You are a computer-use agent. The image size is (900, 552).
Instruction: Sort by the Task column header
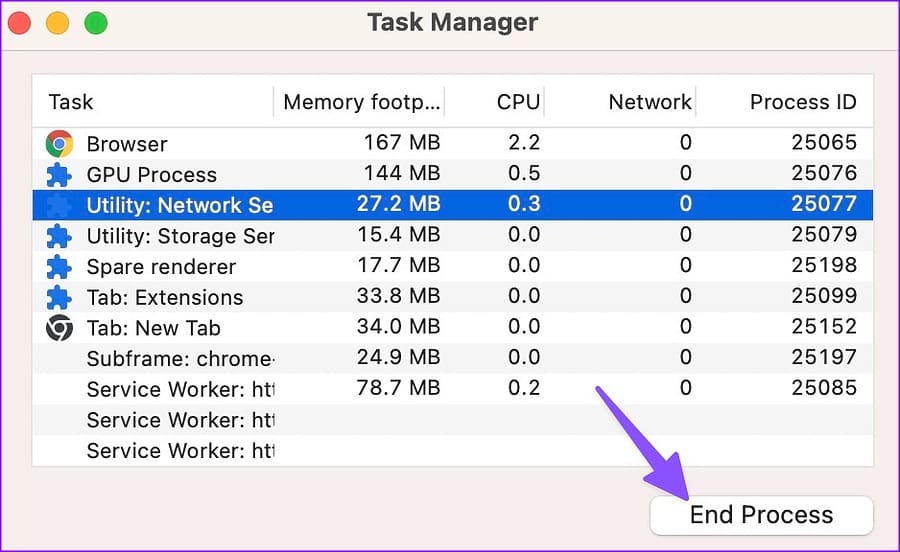[71, 102]
